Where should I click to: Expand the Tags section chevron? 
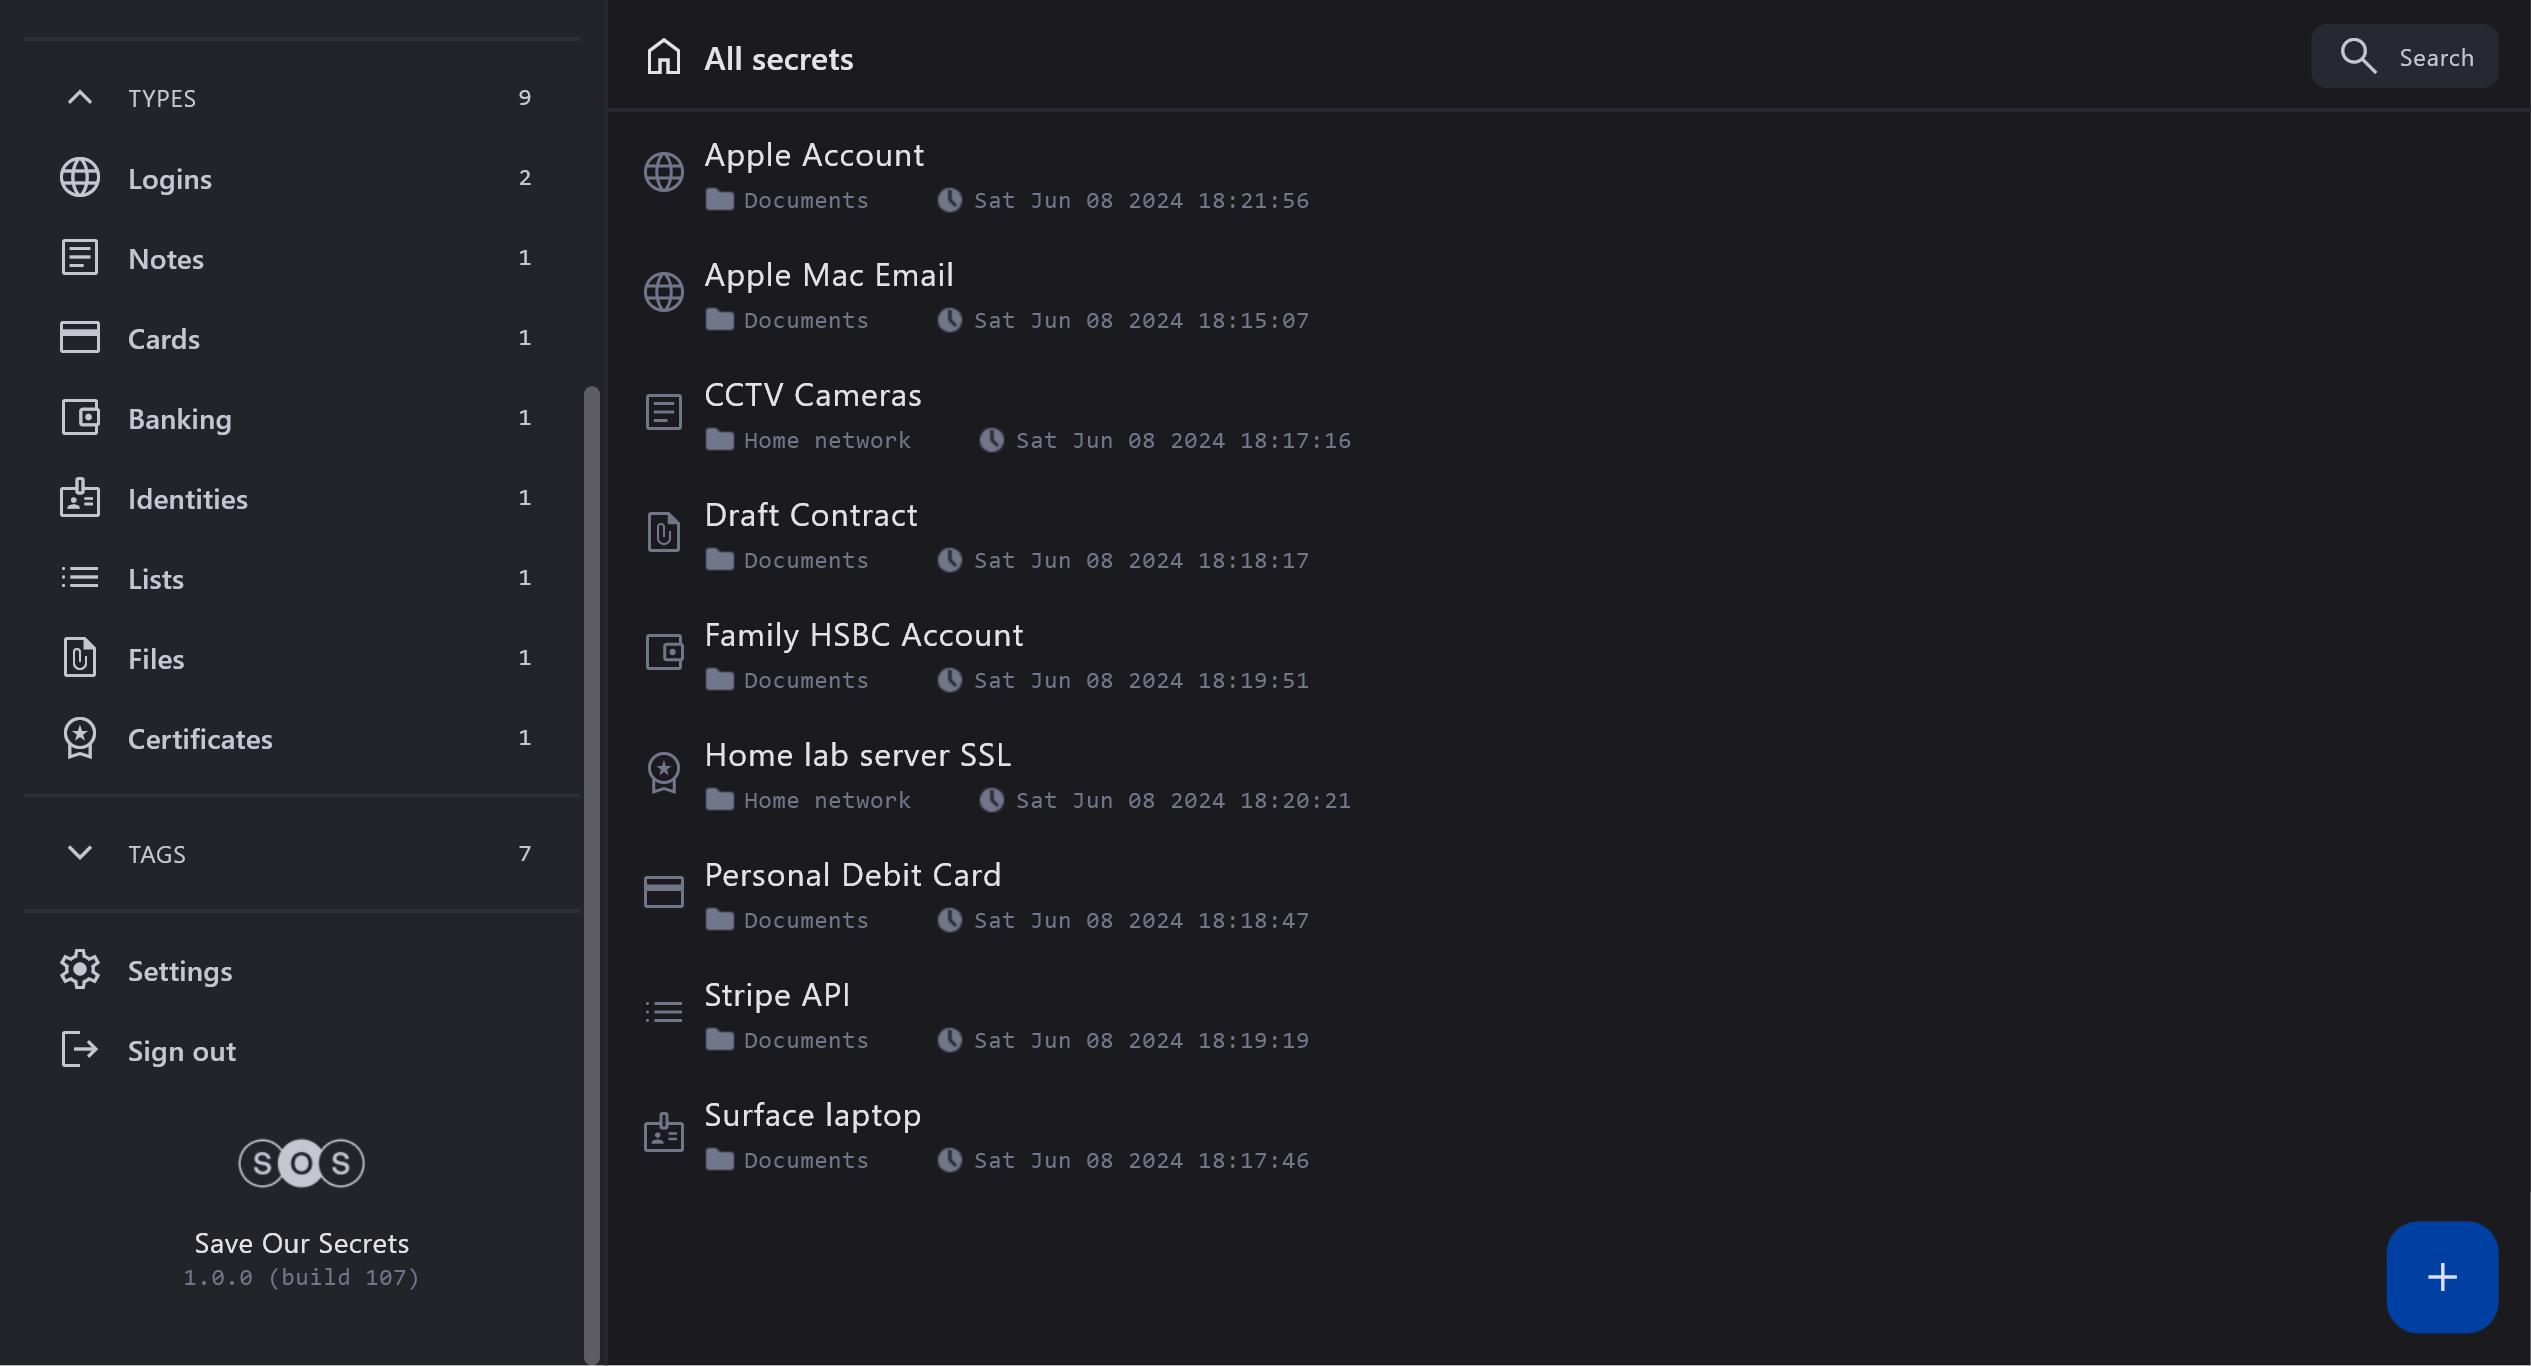[80, 853]
